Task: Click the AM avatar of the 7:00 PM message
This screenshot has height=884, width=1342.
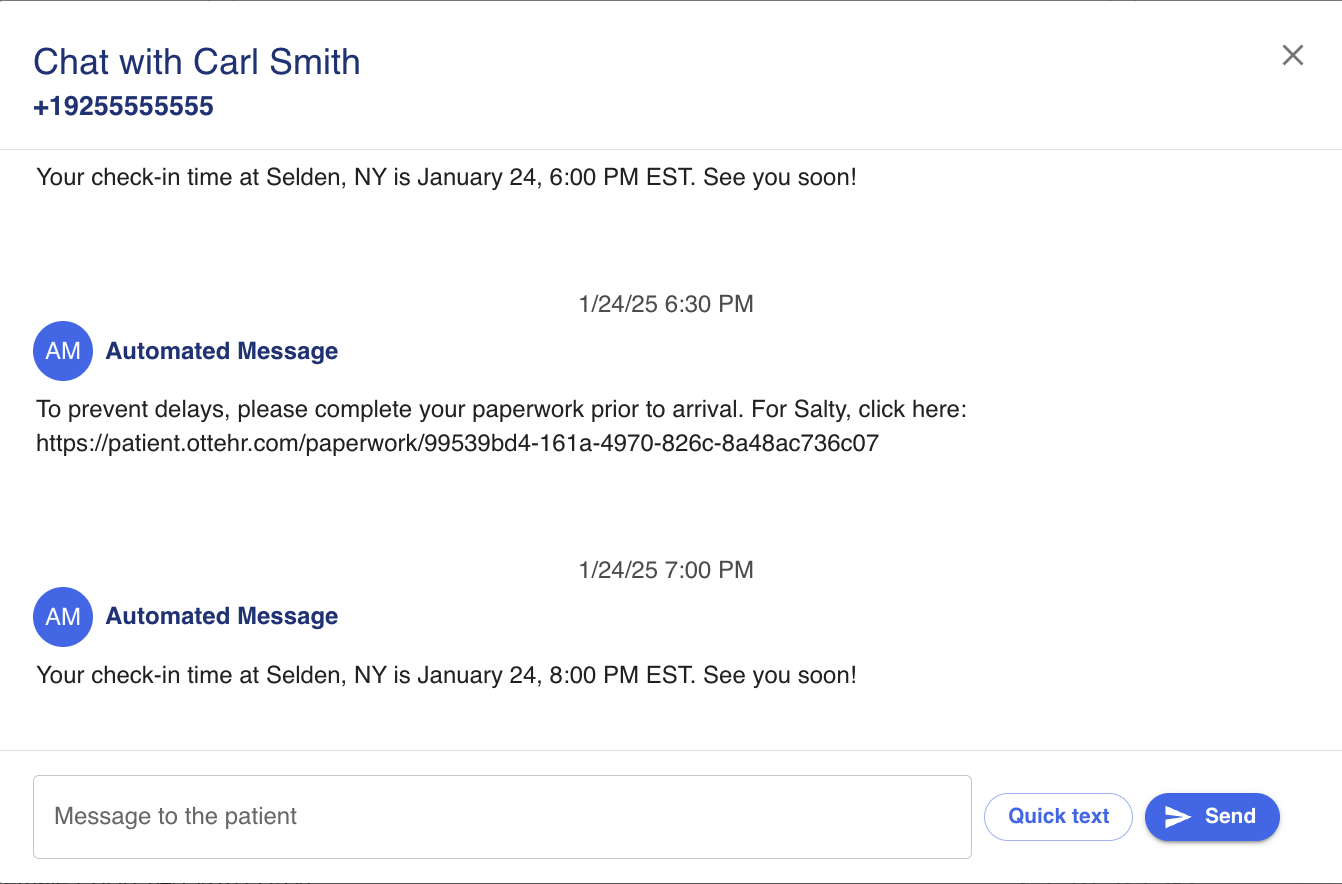Action: [63, 616]
